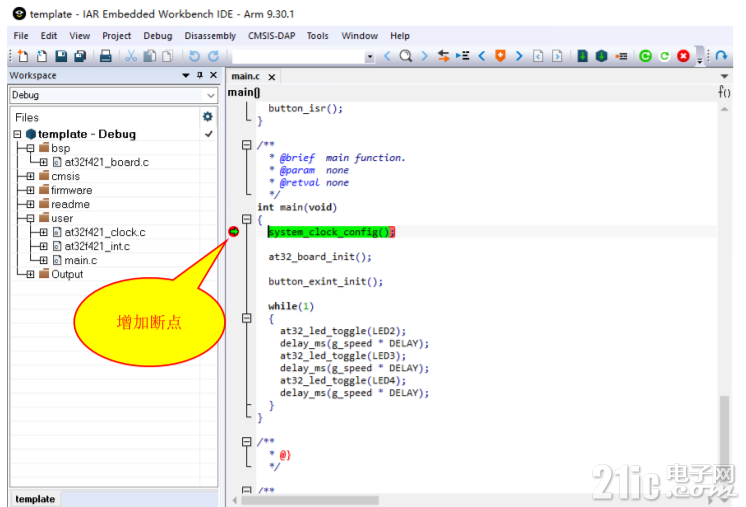Select at32f421_int.c in file tree

tap(97, 246)
